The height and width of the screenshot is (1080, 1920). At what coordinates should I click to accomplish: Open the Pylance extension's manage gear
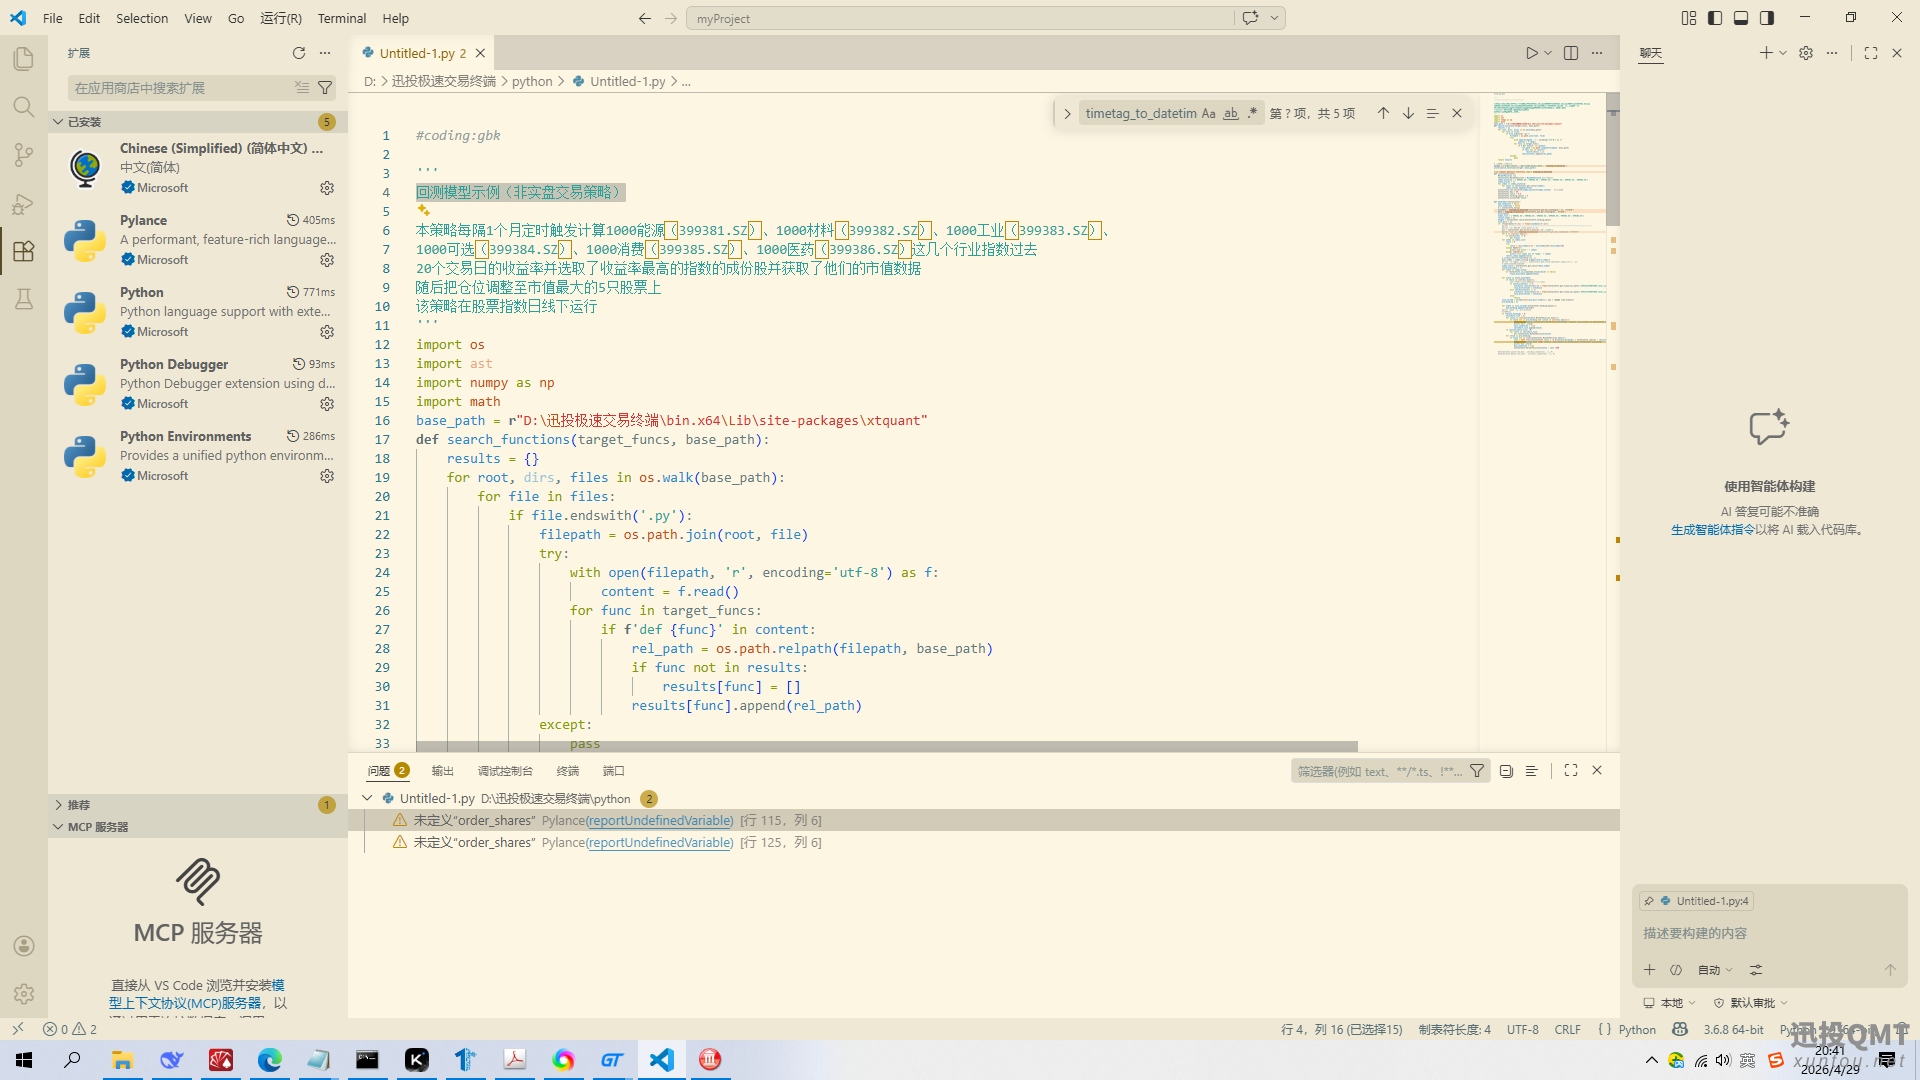327,260
